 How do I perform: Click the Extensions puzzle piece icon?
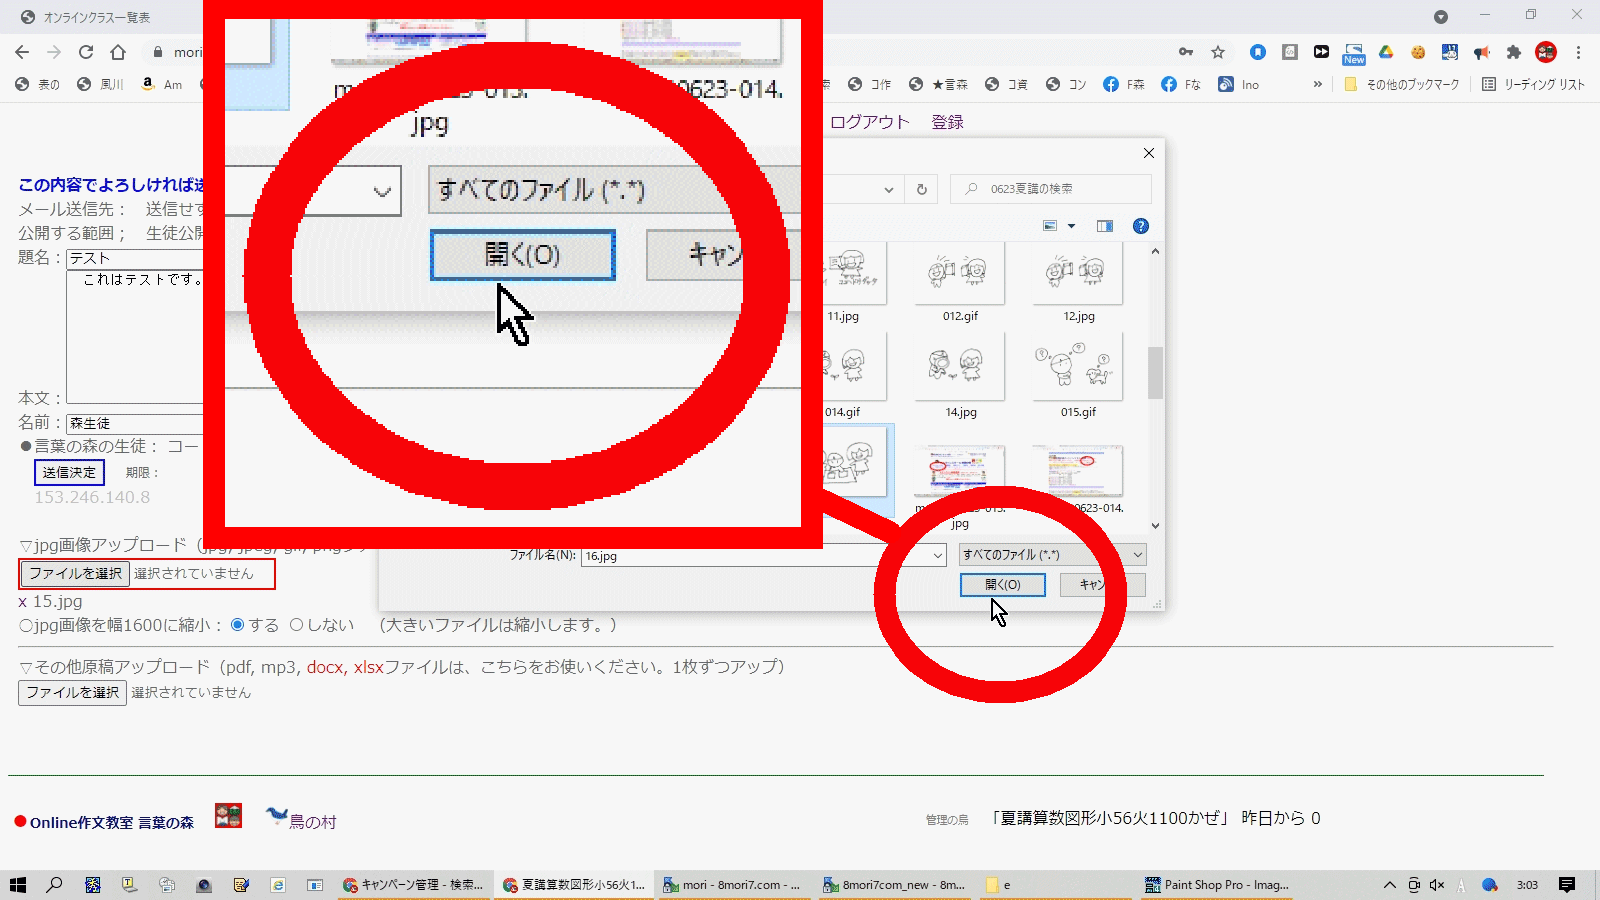1514,52
